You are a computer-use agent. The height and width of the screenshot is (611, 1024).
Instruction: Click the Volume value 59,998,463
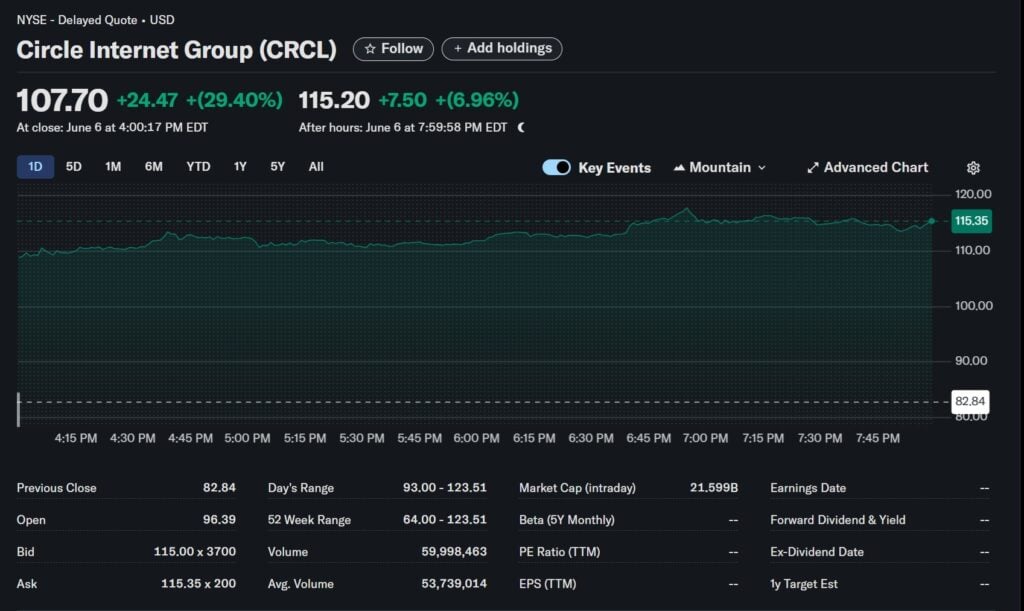coord(454,552)
